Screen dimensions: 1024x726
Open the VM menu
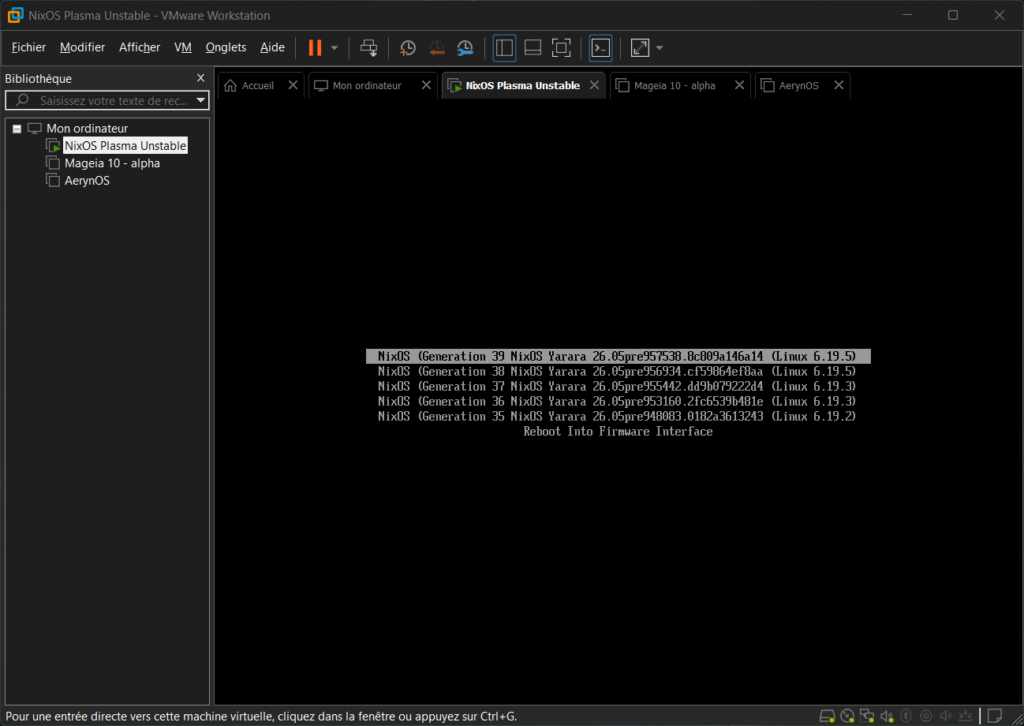point(183,47)
